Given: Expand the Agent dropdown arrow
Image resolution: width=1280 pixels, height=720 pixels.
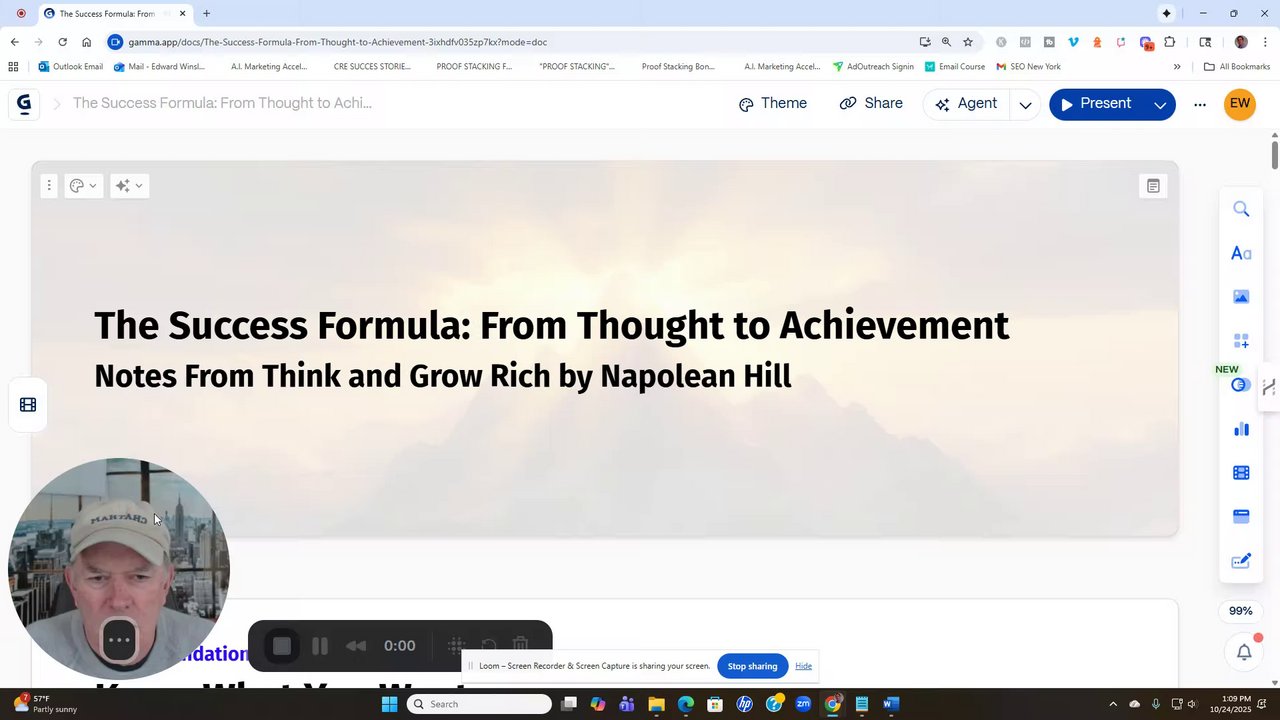Looking at the screenshot, I should (x=1025, y=105).
